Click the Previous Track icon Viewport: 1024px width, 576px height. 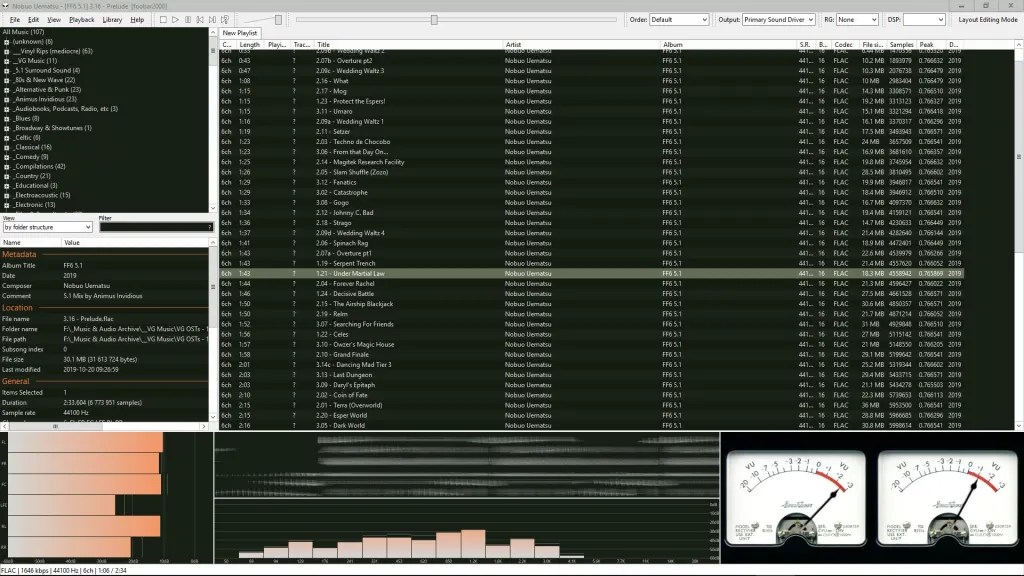click(x=201, y=19)
